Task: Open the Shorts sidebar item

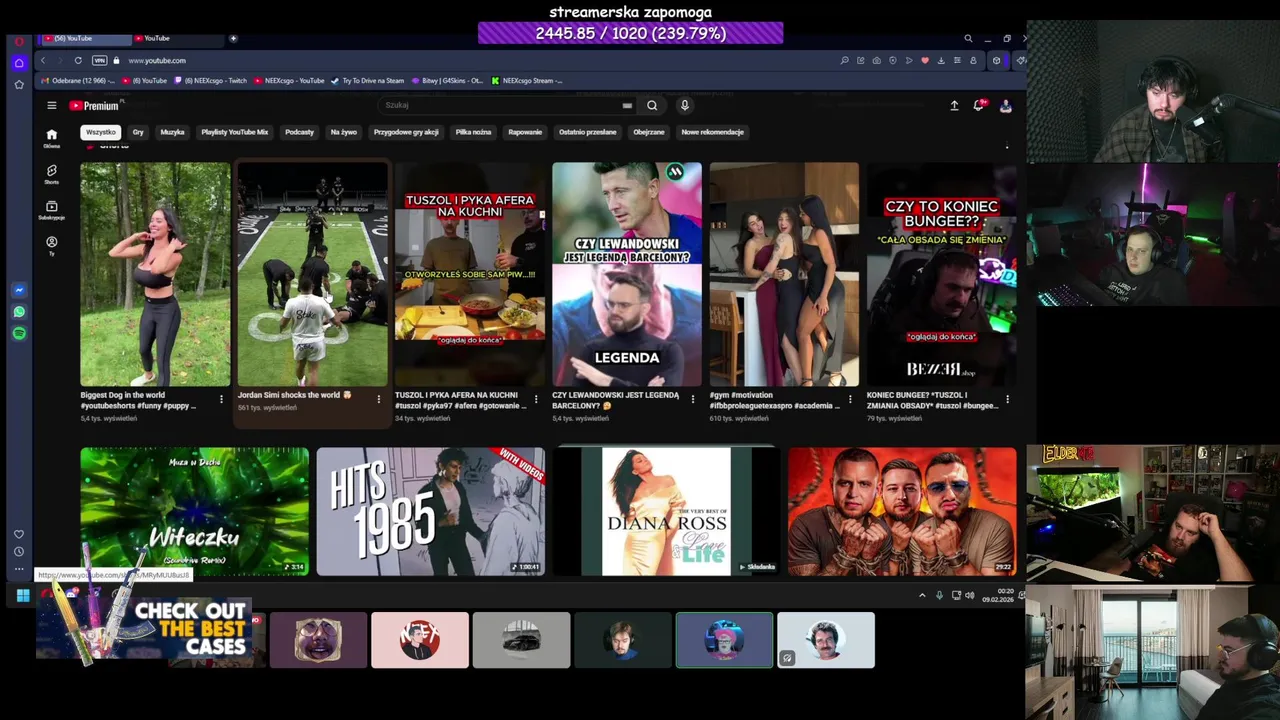Action: 52,174
